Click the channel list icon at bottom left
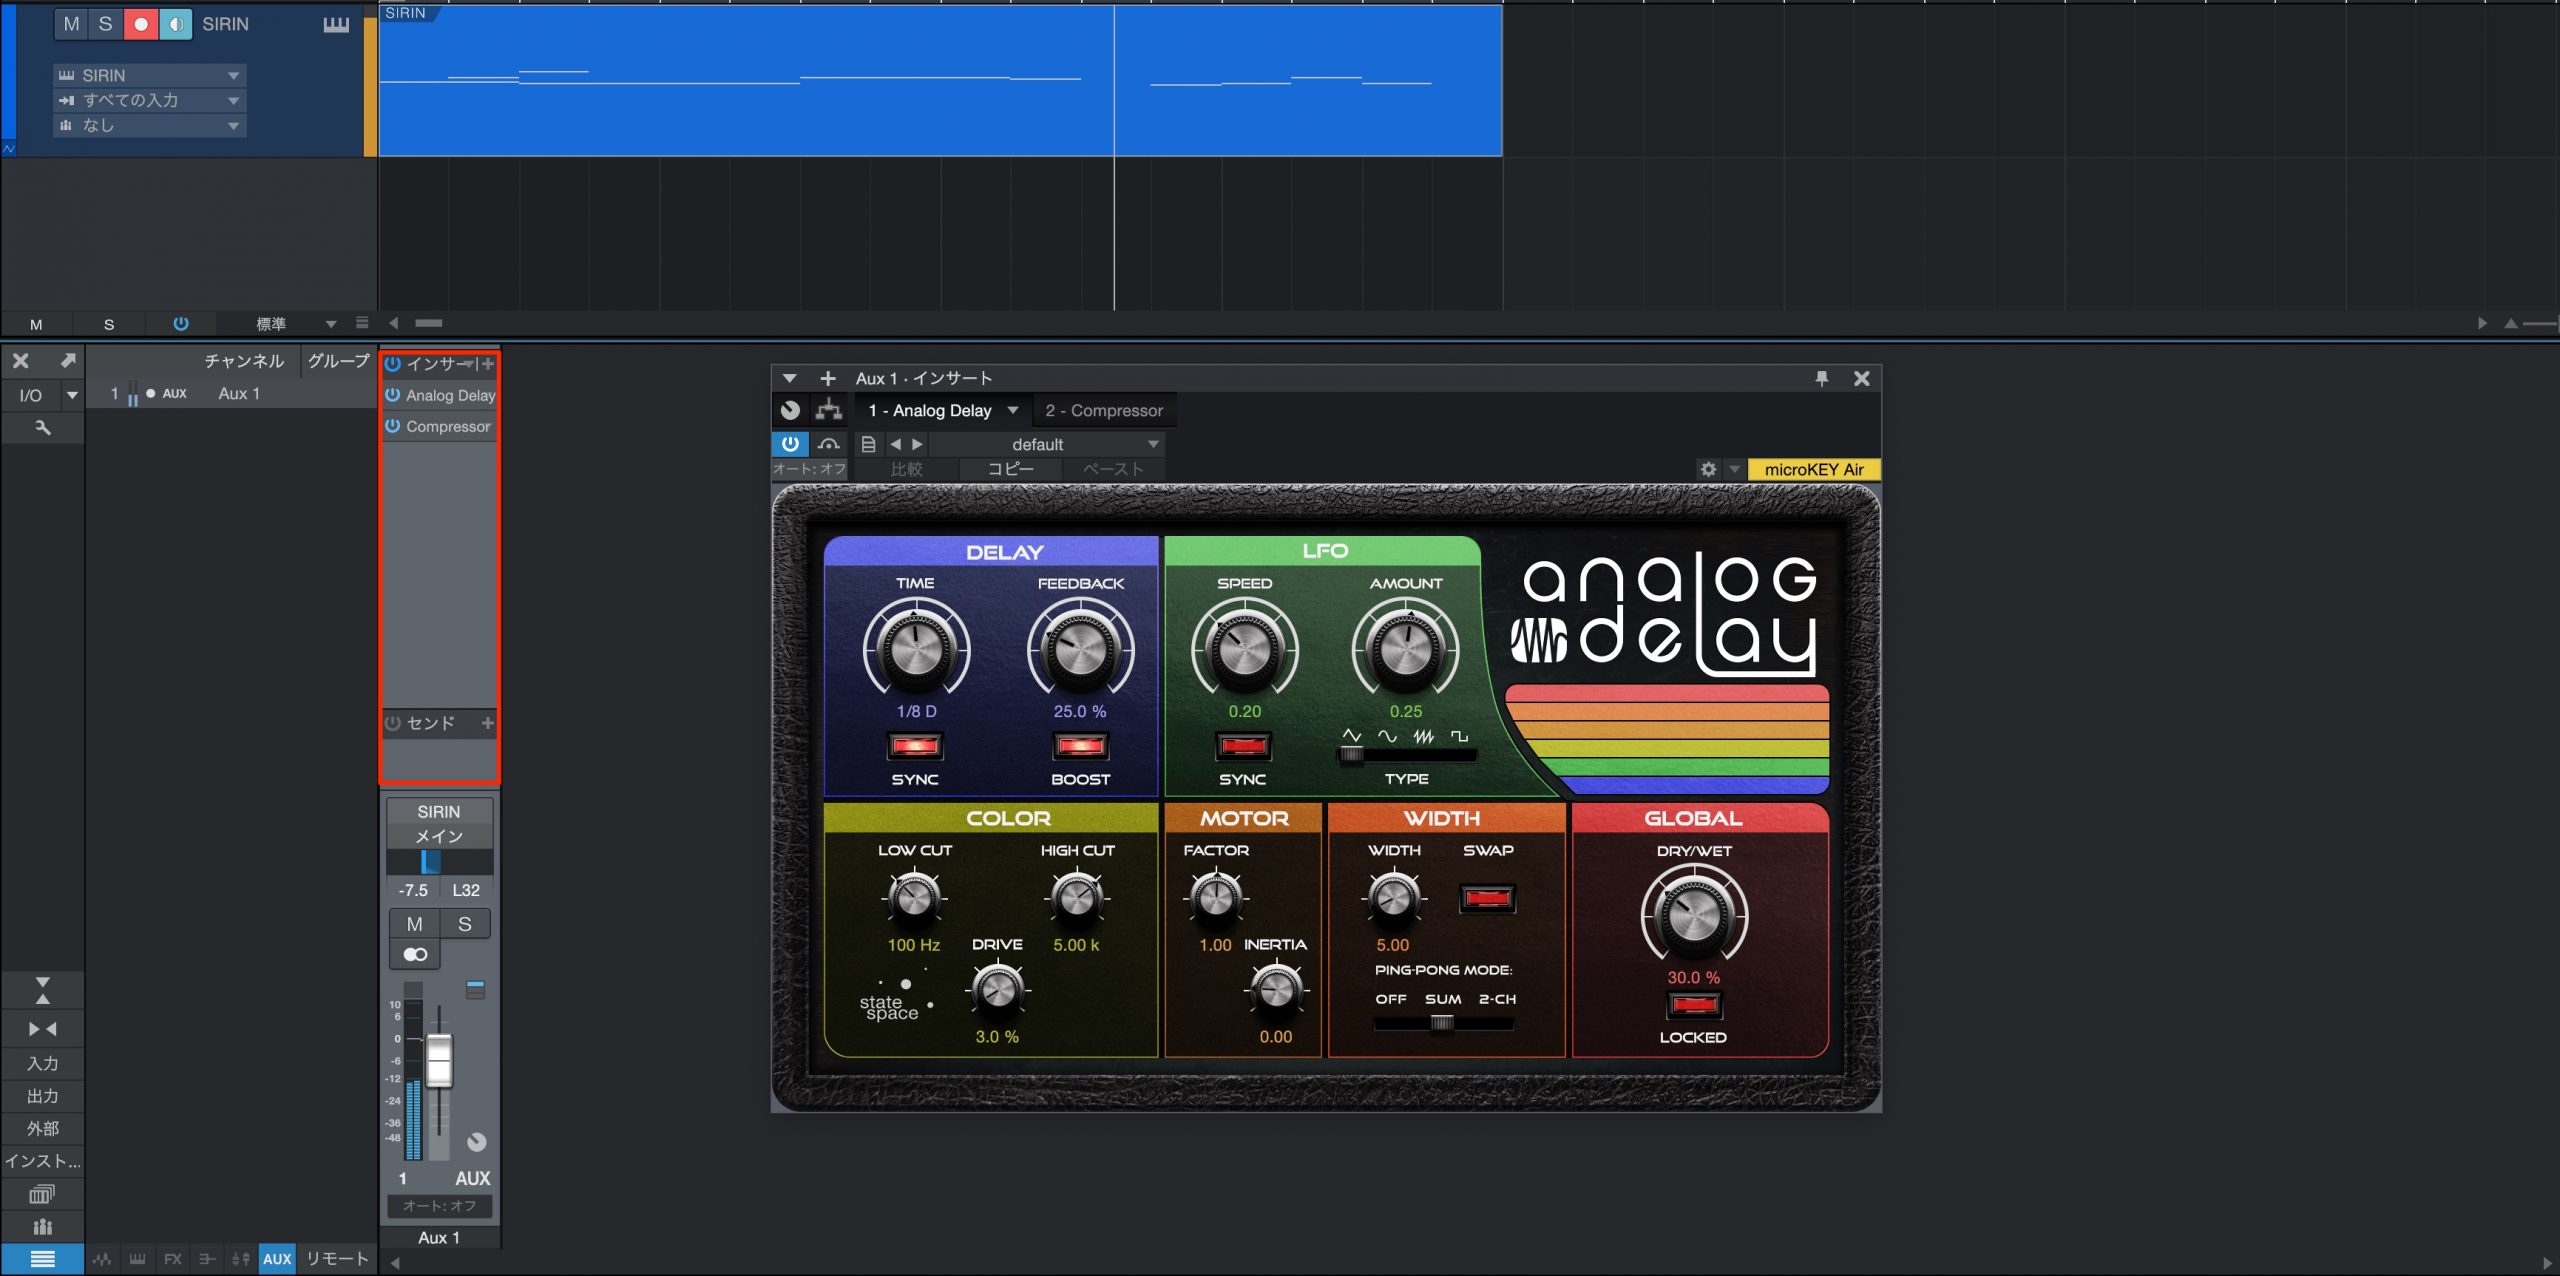Image resolution: width=2560 pixels, height=1276 pixels. pos(42,1259)
